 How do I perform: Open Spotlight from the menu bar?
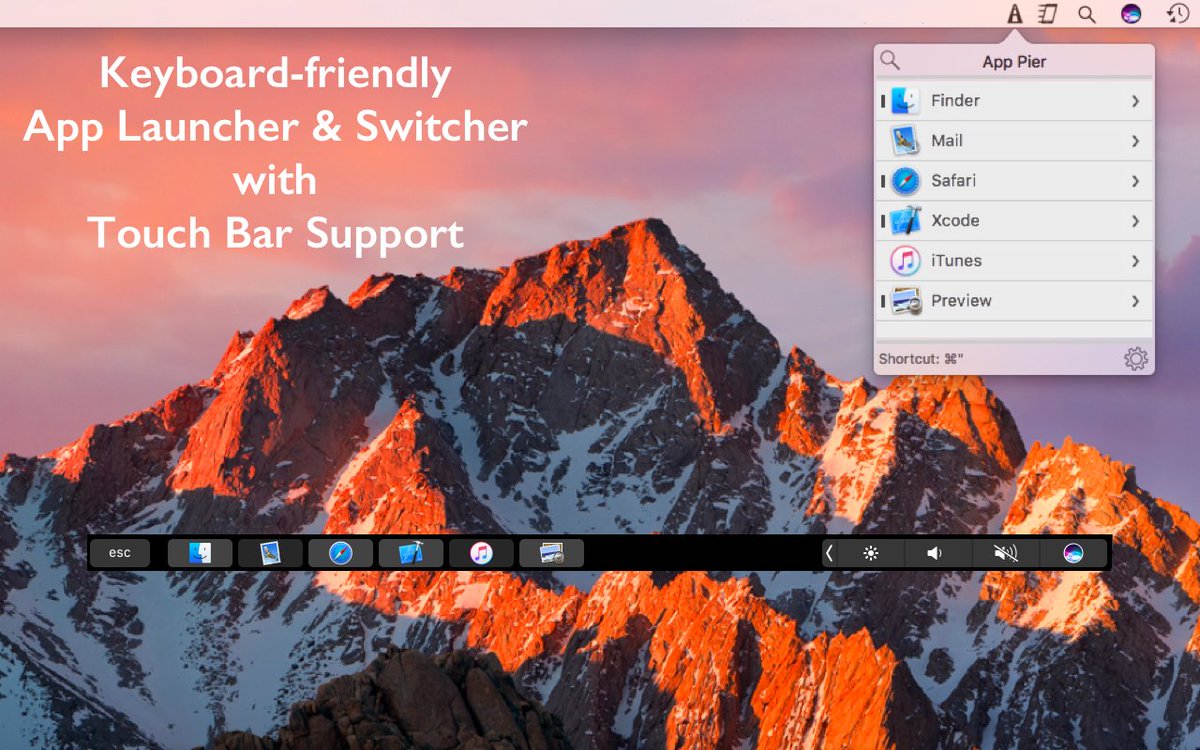tap(1085, 14)
